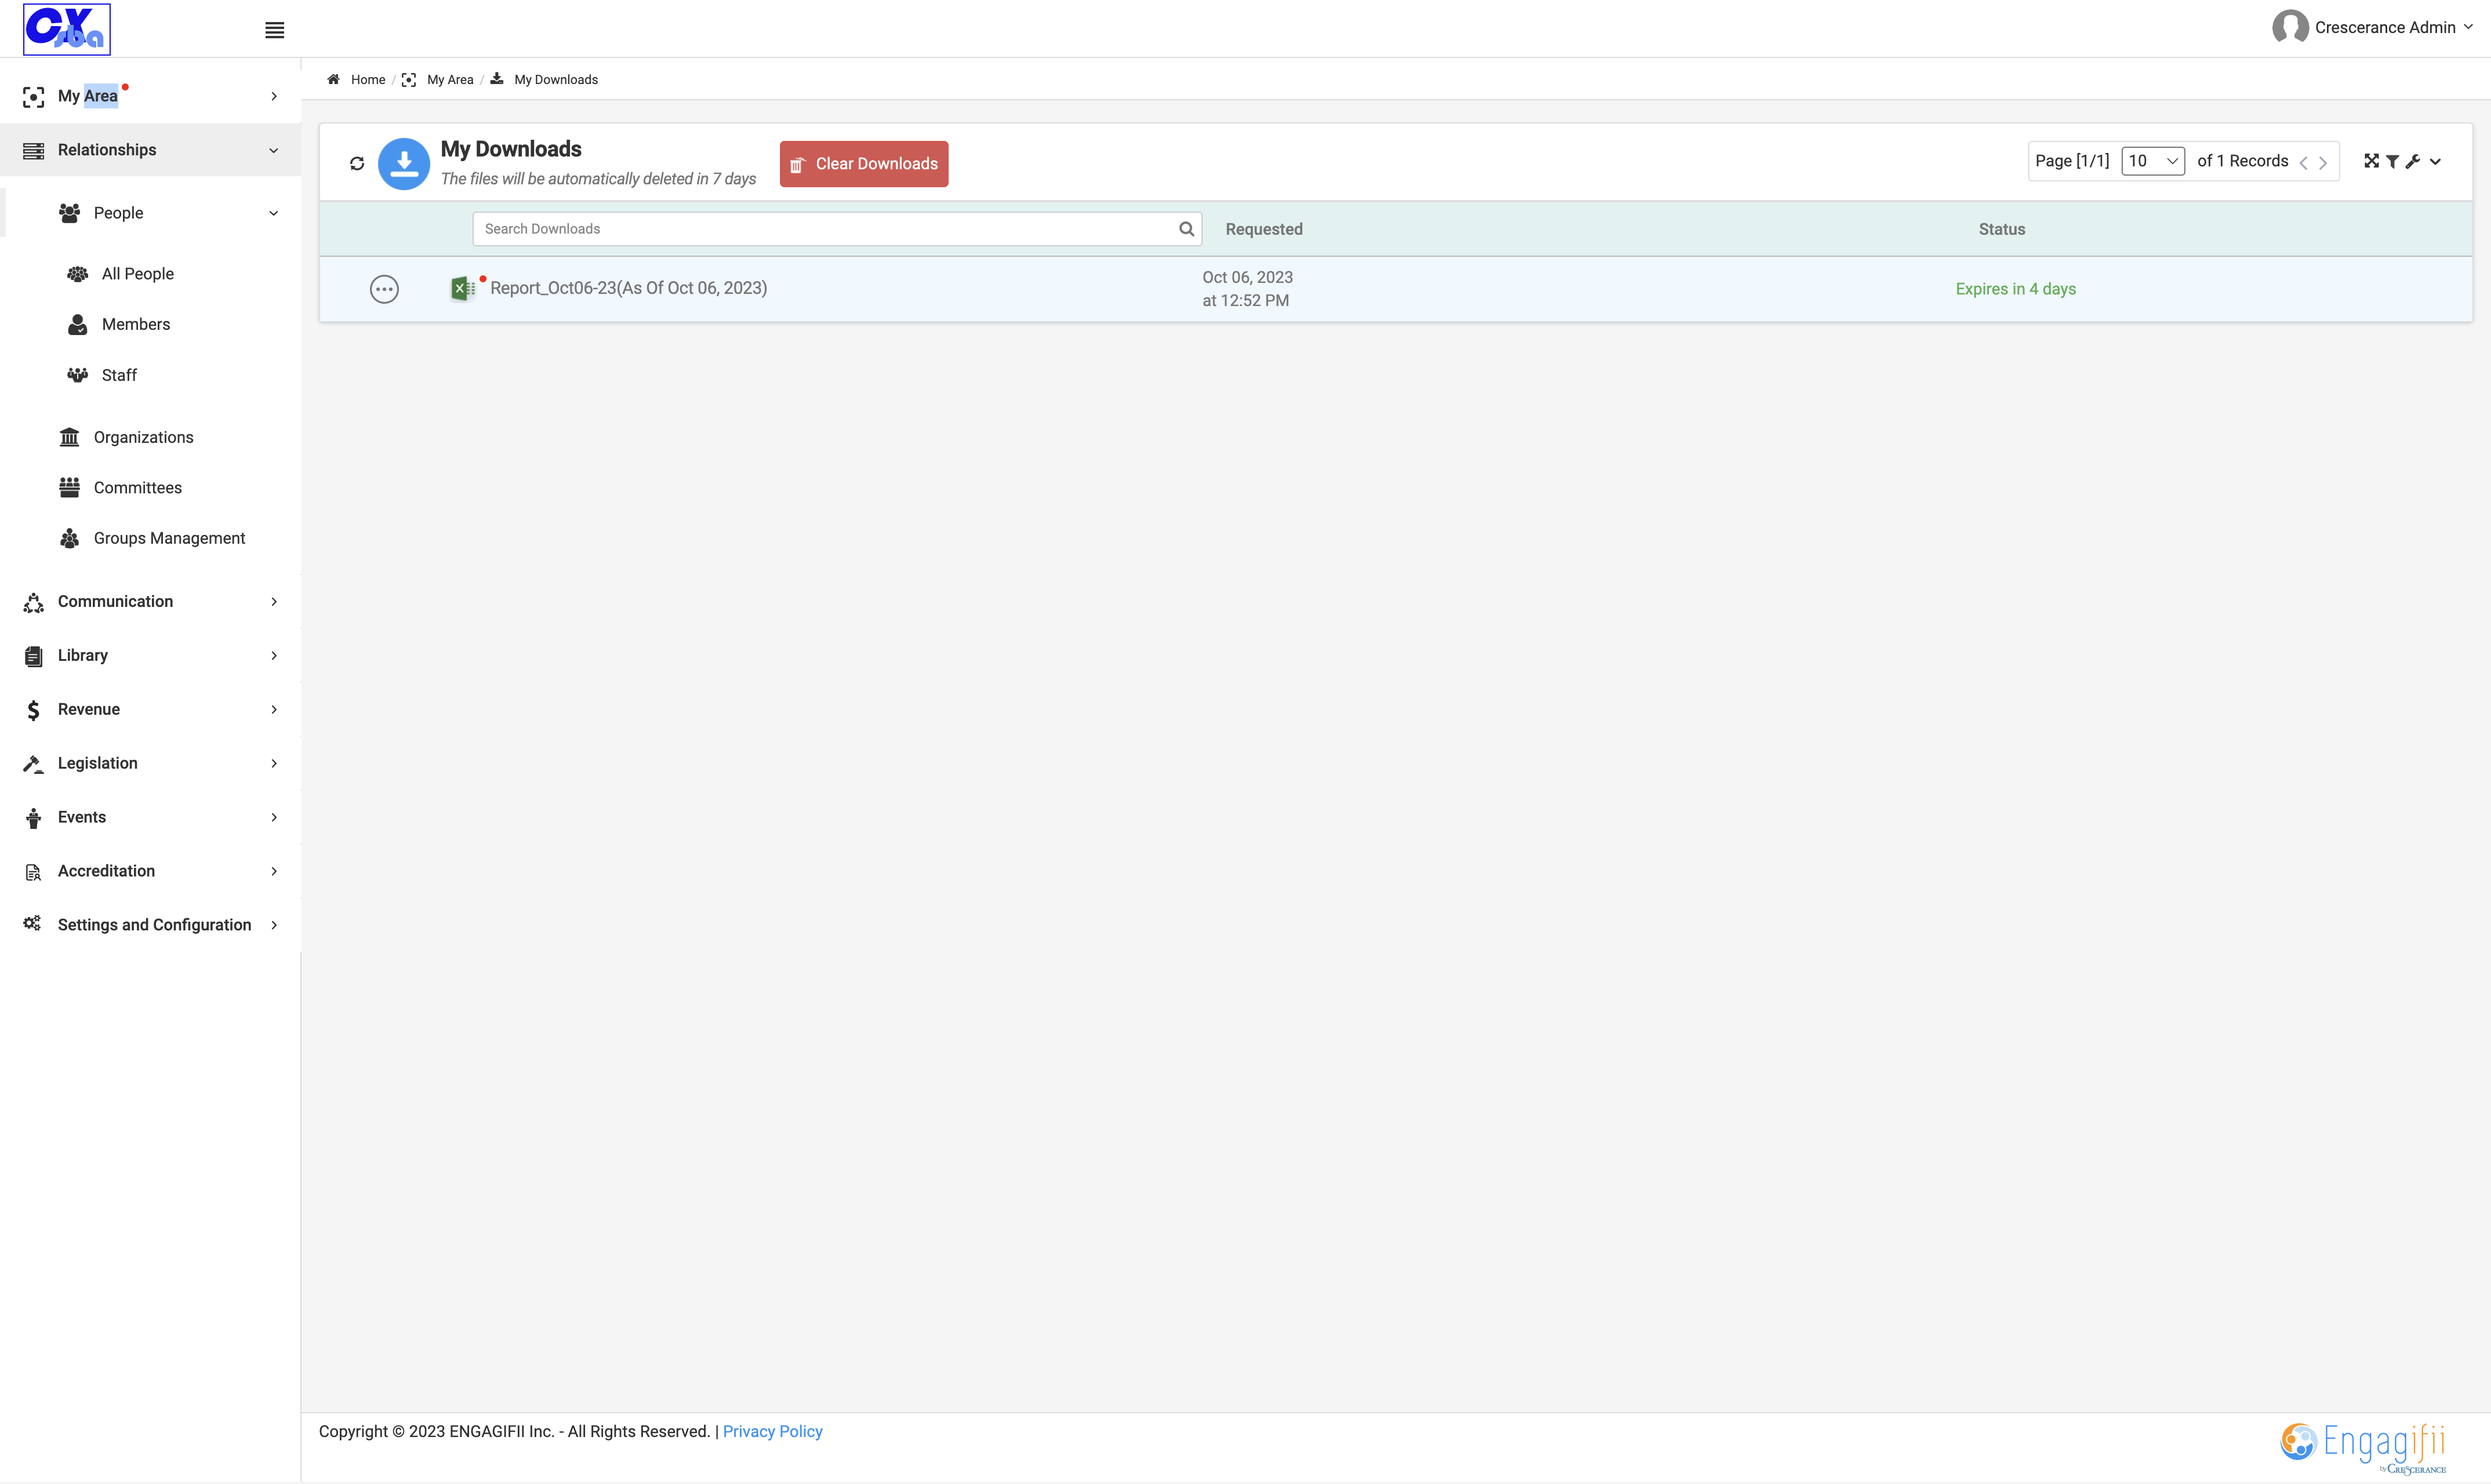The width and height of the screenshot is (2491, 1484).
Task: Click the user avatar icon
Action: [x=2290, y=27]
